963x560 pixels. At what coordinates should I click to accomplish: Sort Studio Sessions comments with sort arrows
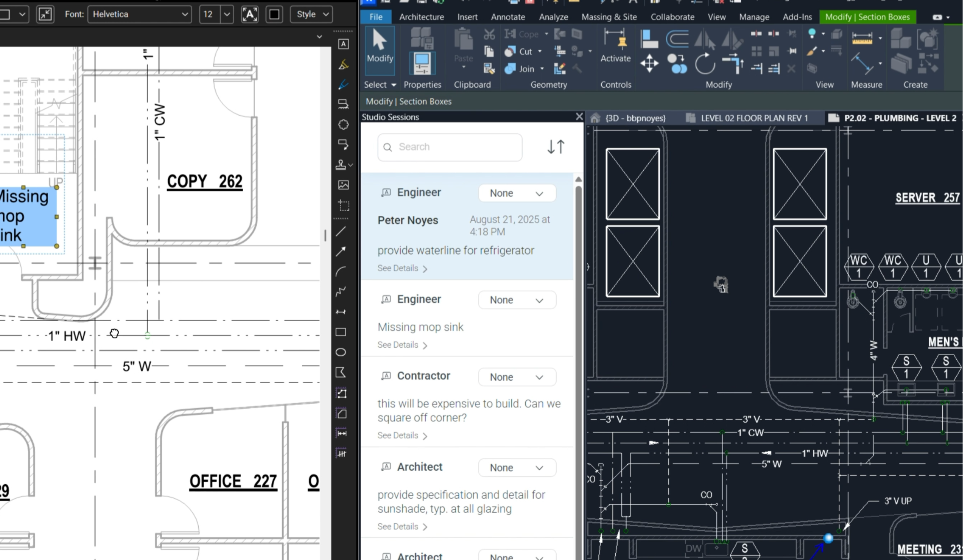(x=556, y=147)
